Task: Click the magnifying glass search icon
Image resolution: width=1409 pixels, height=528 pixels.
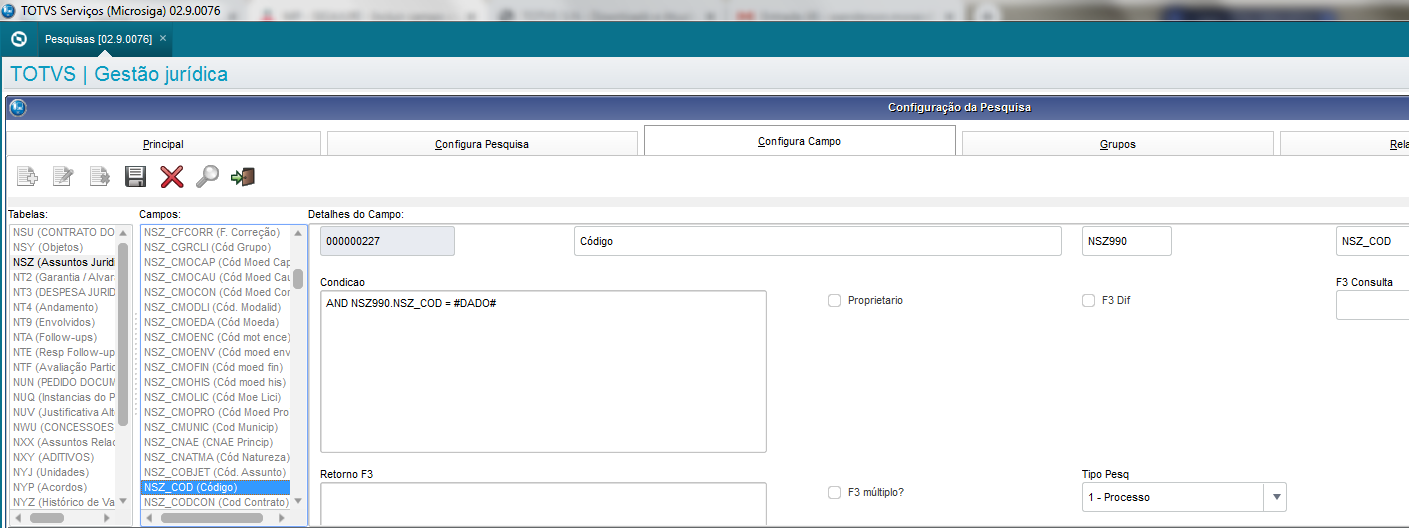Action: click(x=207, y=177)
